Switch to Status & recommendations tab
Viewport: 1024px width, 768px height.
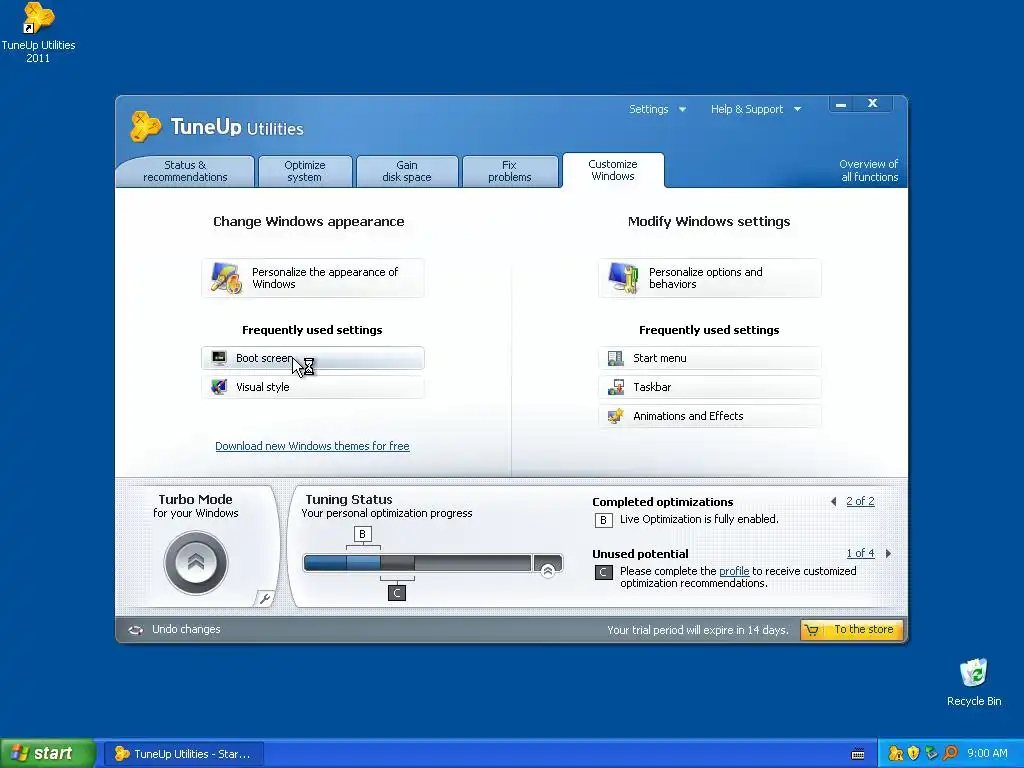point(185,171)
